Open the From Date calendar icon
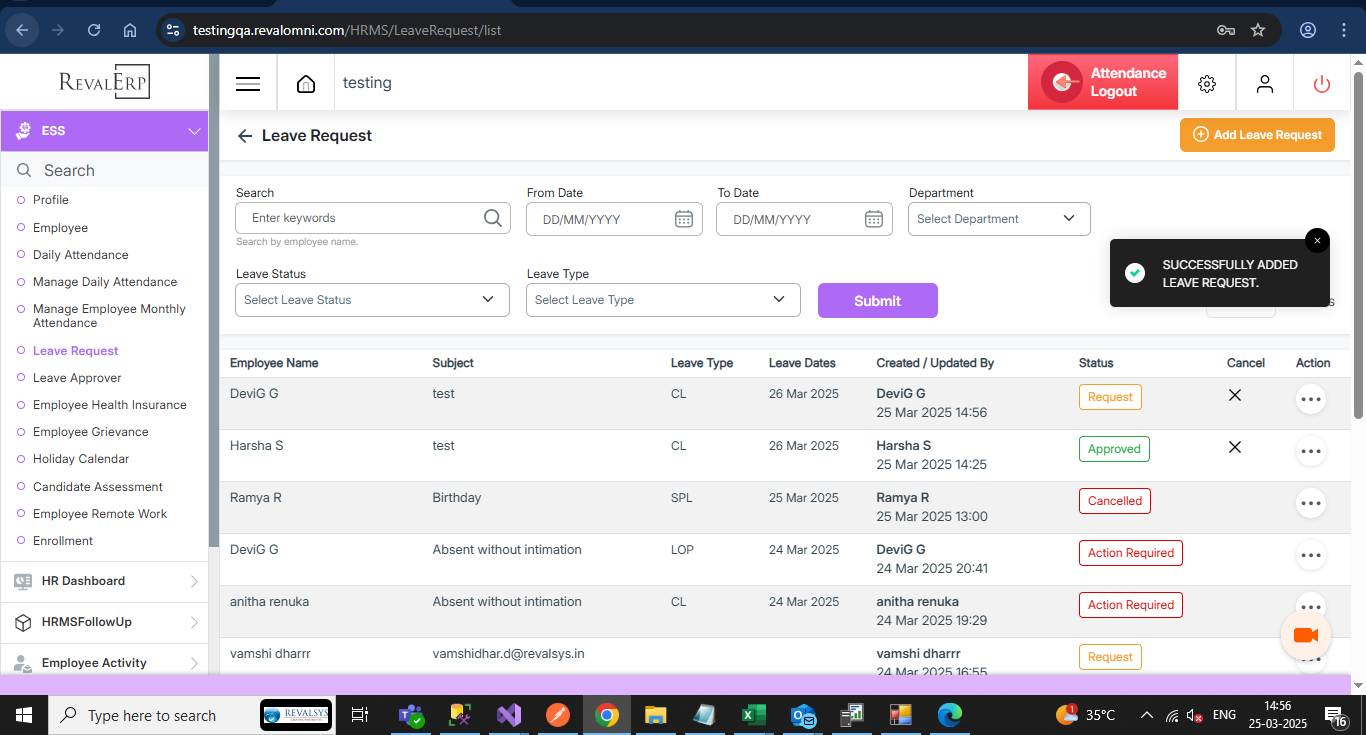 (x=684, y=219)
